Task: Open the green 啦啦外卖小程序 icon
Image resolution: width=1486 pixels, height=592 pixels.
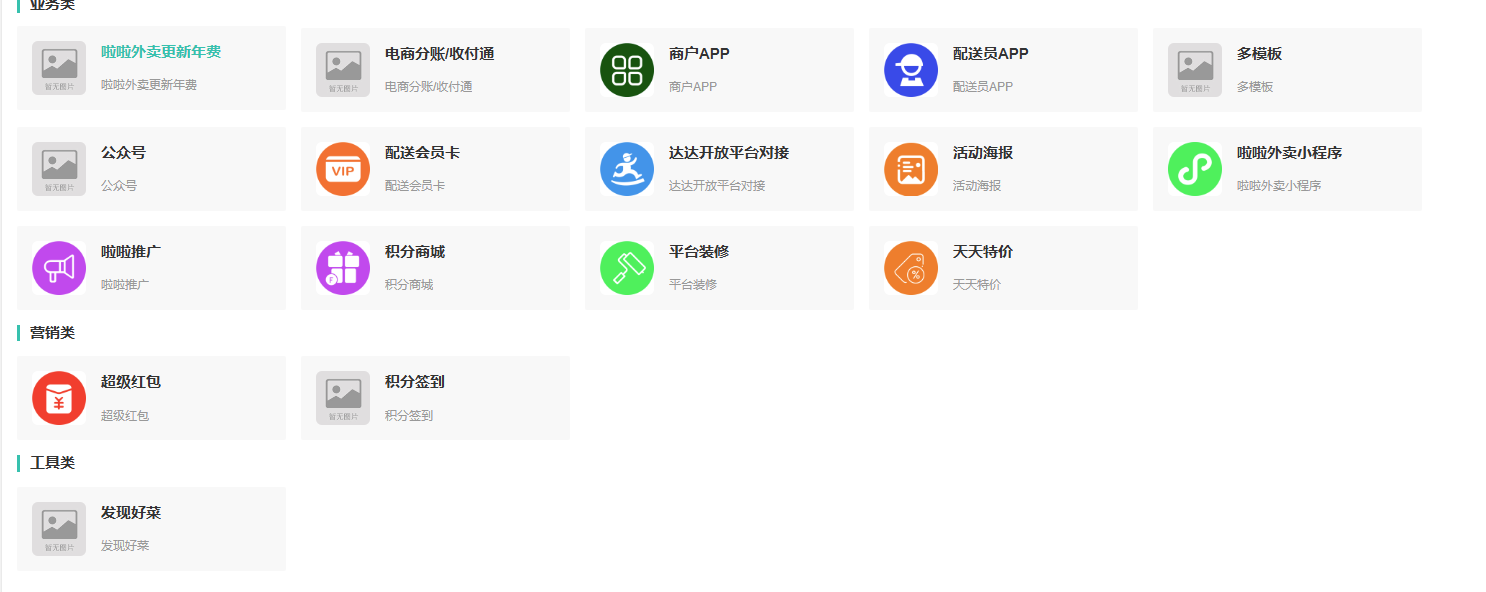Action: click(1195, 169)
